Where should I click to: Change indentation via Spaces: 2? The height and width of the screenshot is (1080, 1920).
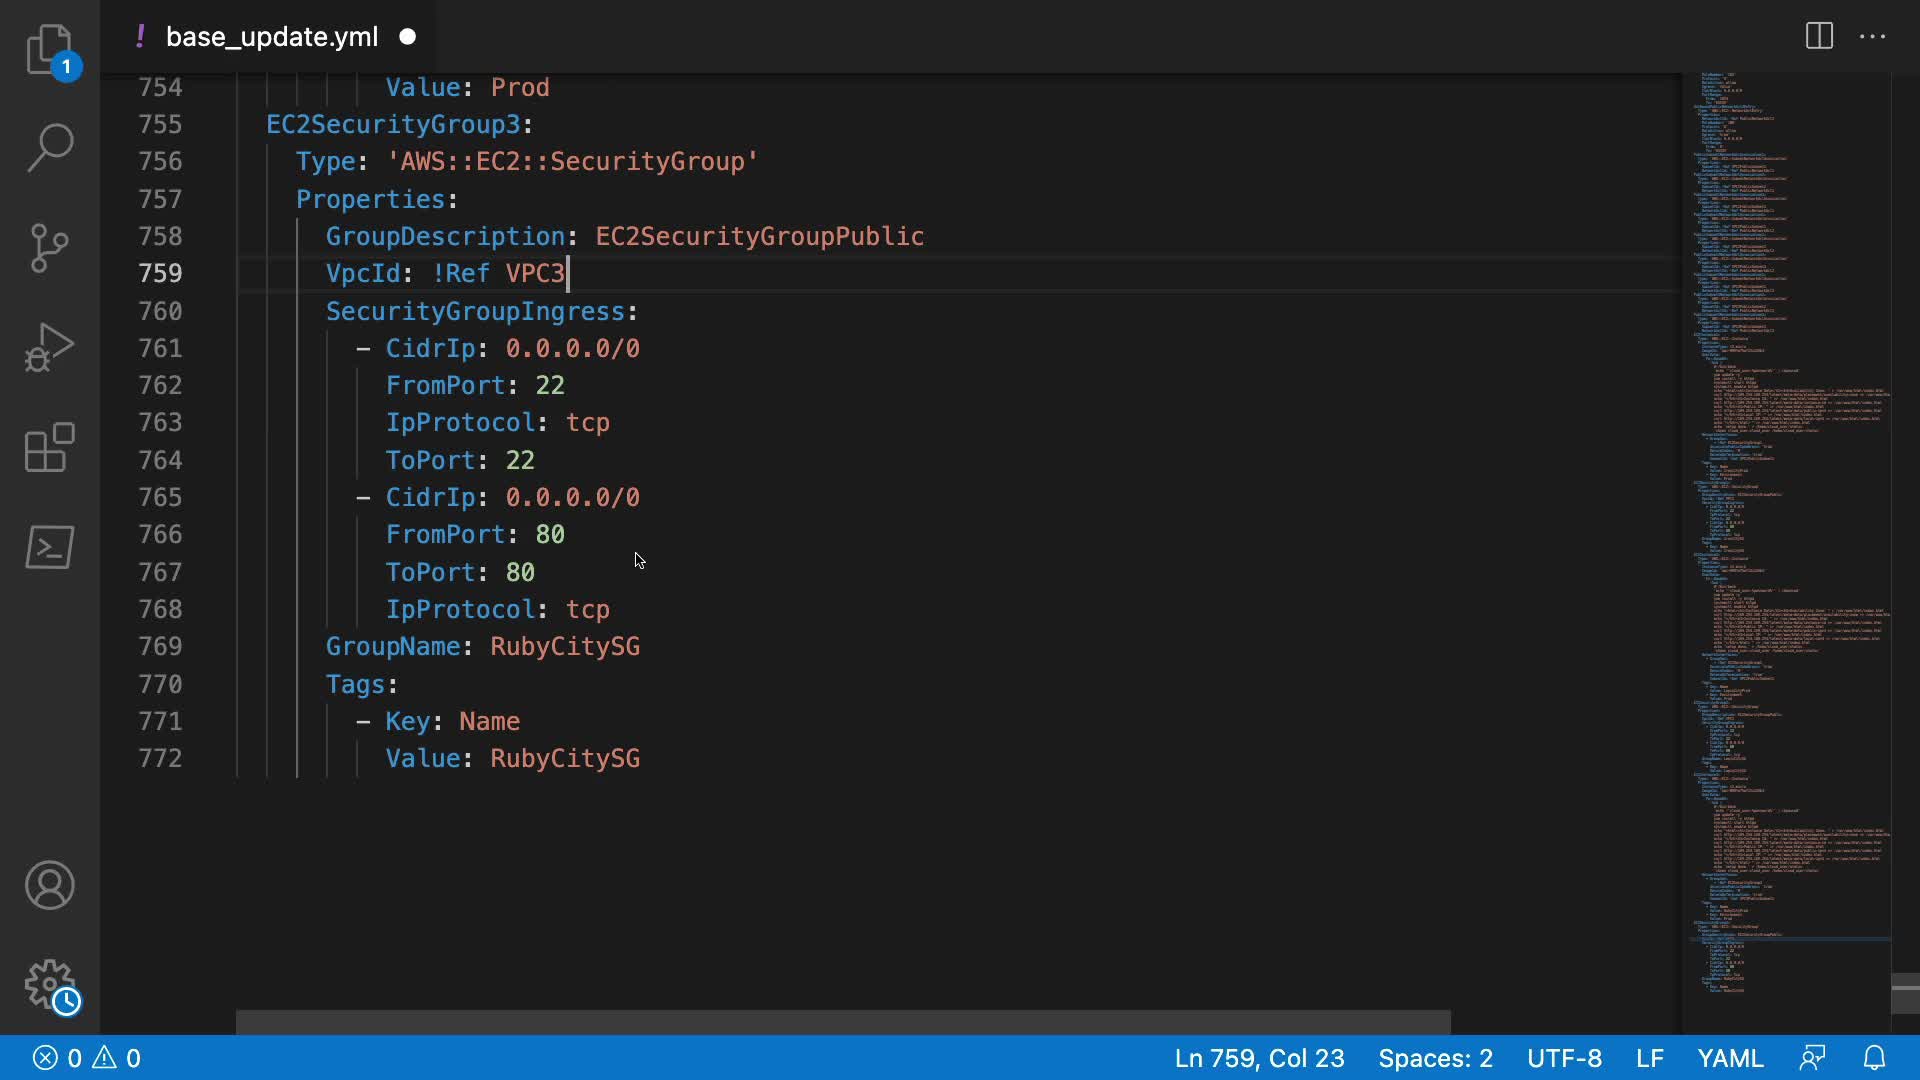coord(1435,1058)
